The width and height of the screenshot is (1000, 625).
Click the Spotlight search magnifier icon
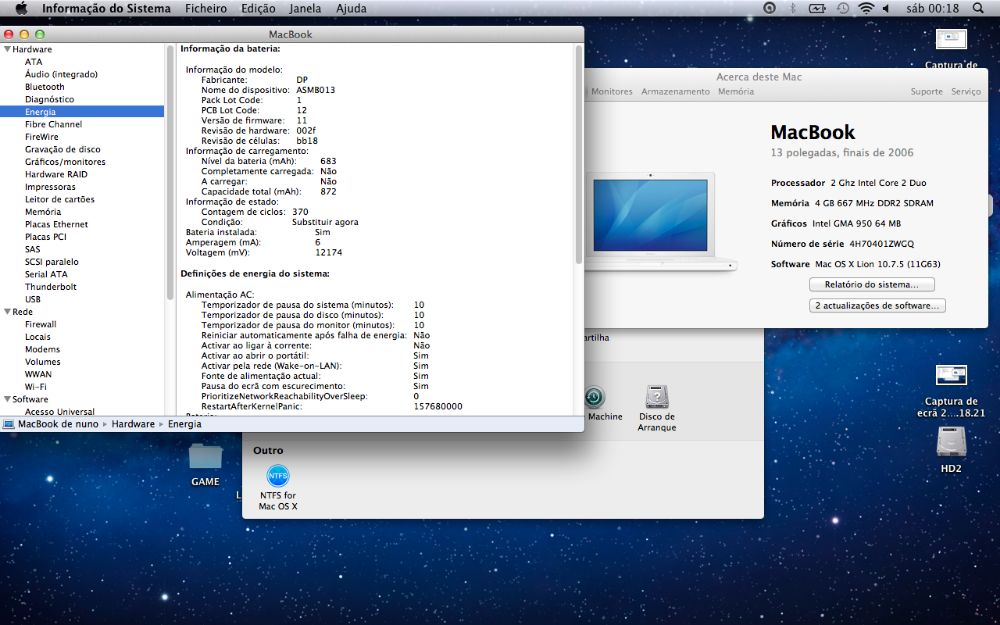click(978, 8)
